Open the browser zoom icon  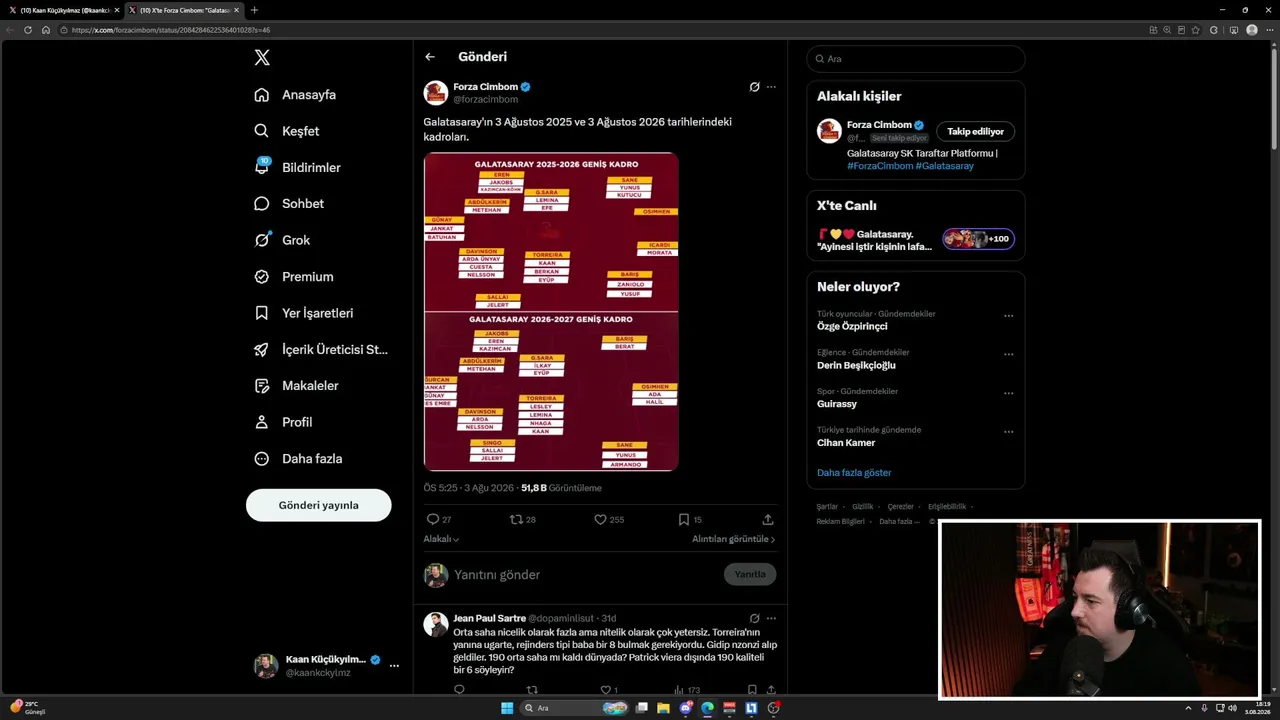pyautogui.click(x=1167, y=30)
